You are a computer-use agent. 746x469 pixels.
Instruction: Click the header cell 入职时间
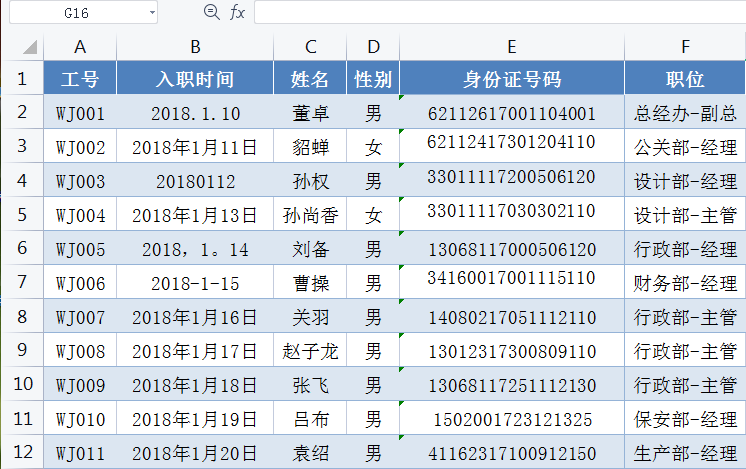click(x=195, y=78)
